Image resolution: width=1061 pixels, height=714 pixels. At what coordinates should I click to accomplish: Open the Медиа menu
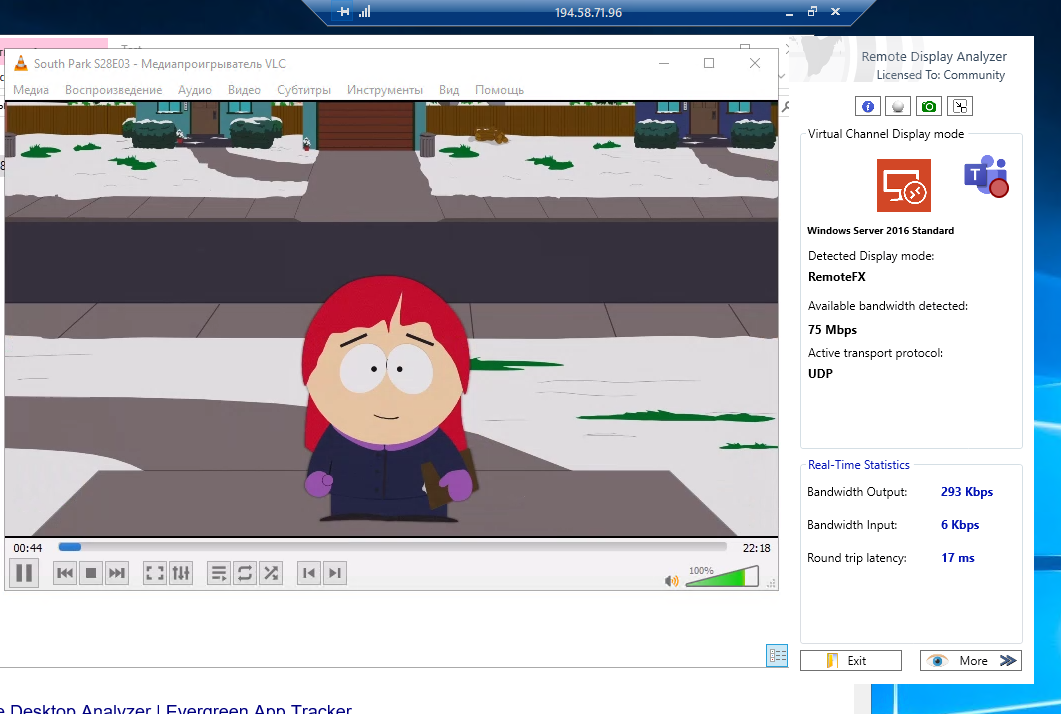tap(31, 90)
